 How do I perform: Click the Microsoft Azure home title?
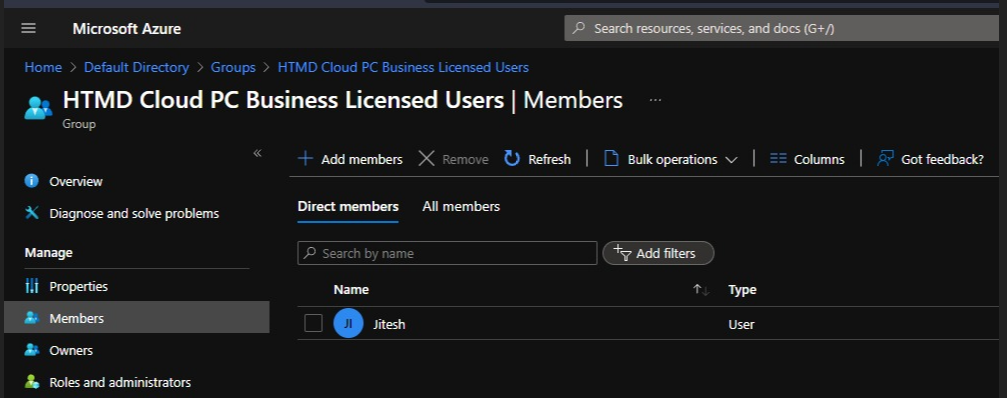click(x=127, y=29)
